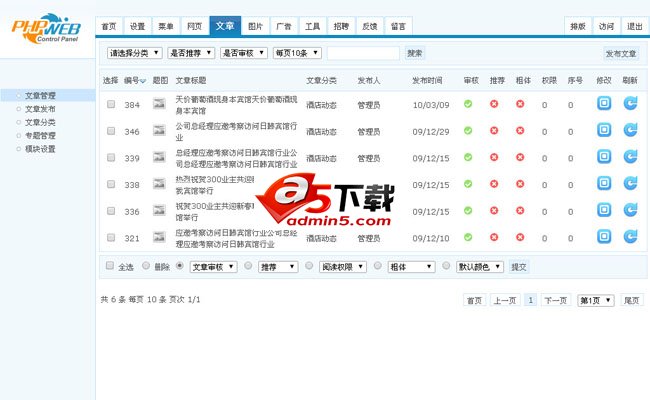The width and height of the screenshot is (650, 400).
Task: Open the 请选择分类 category dropdown
Action: 134,53
